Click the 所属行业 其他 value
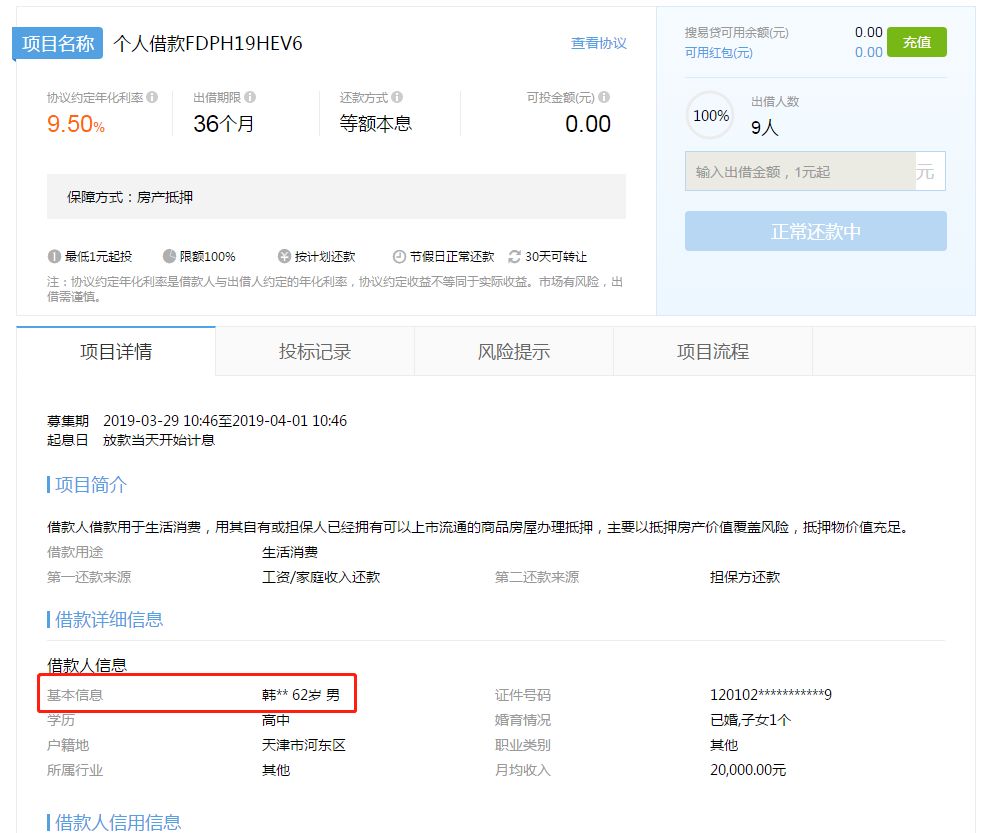This screenshot has height=833, width=981. [x=276, y=770]
